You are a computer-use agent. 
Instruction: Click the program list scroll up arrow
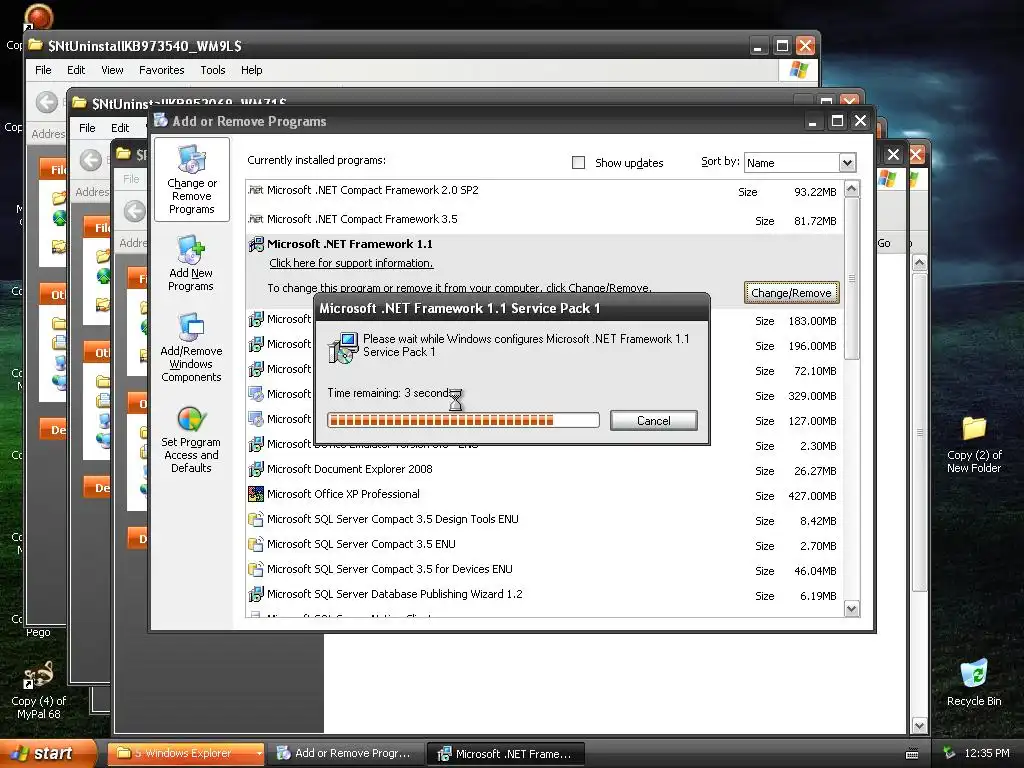[x=852, y=189]
